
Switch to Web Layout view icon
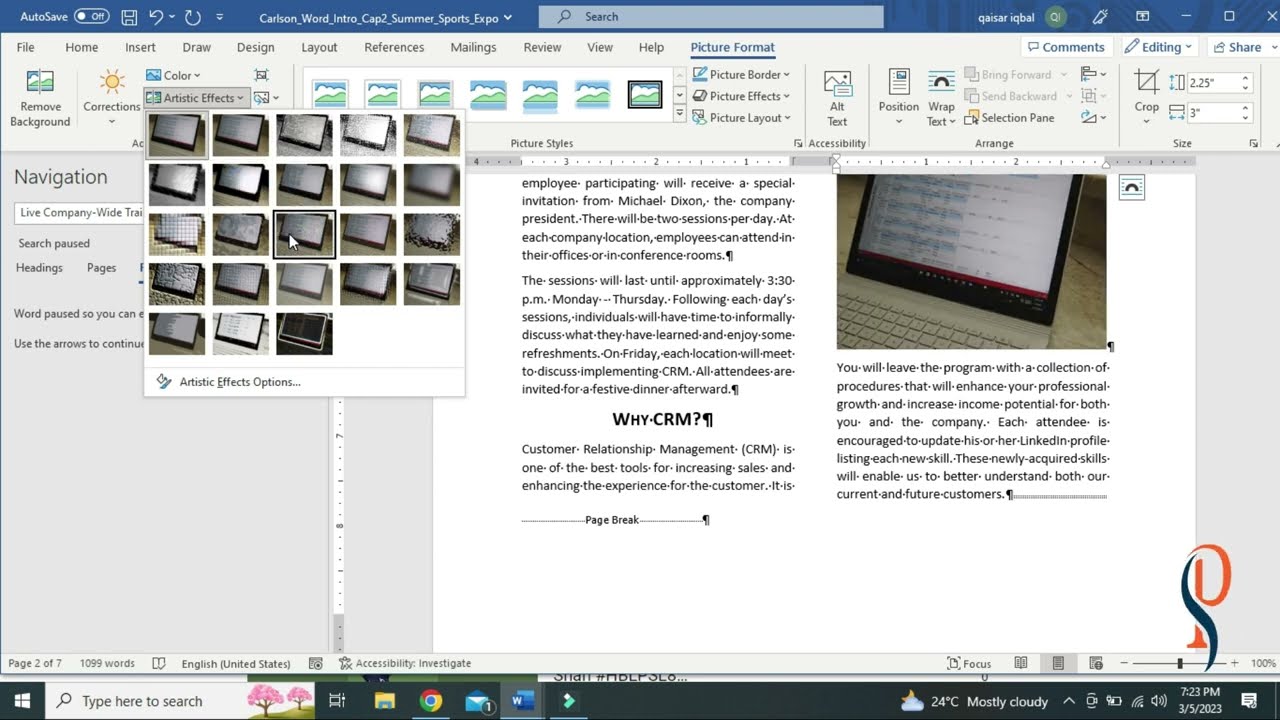1096,663
